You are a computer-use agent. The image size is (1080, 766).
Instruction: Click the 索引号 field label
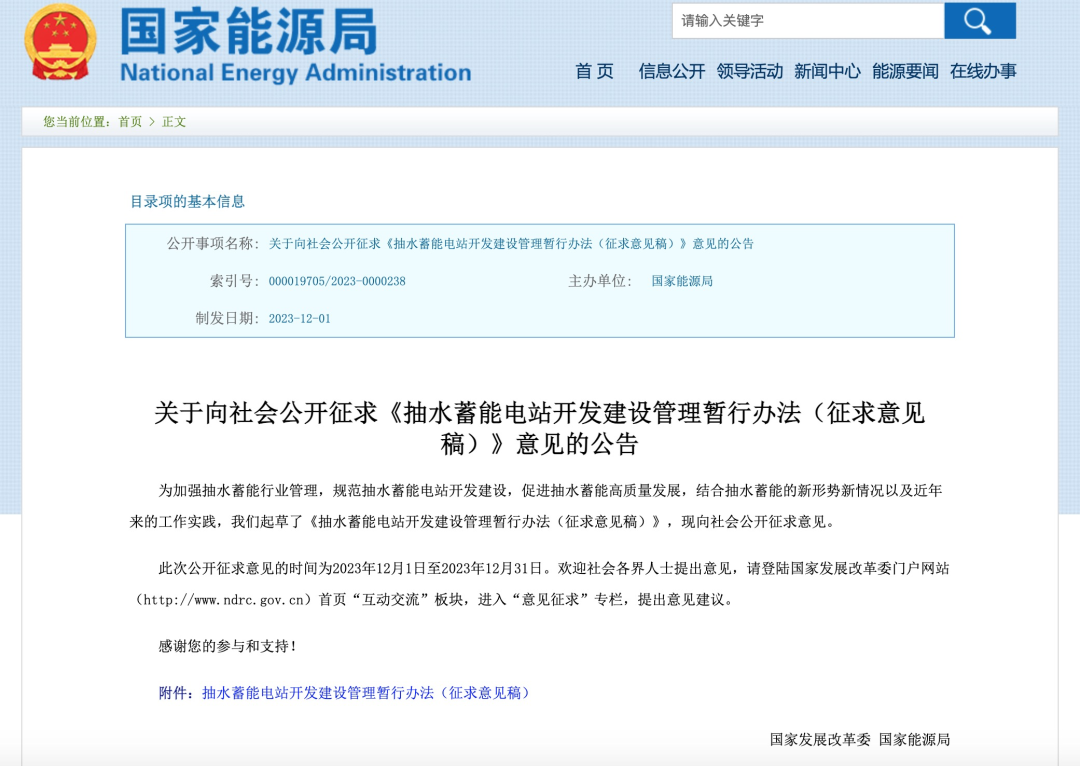[x=235, y=281]
